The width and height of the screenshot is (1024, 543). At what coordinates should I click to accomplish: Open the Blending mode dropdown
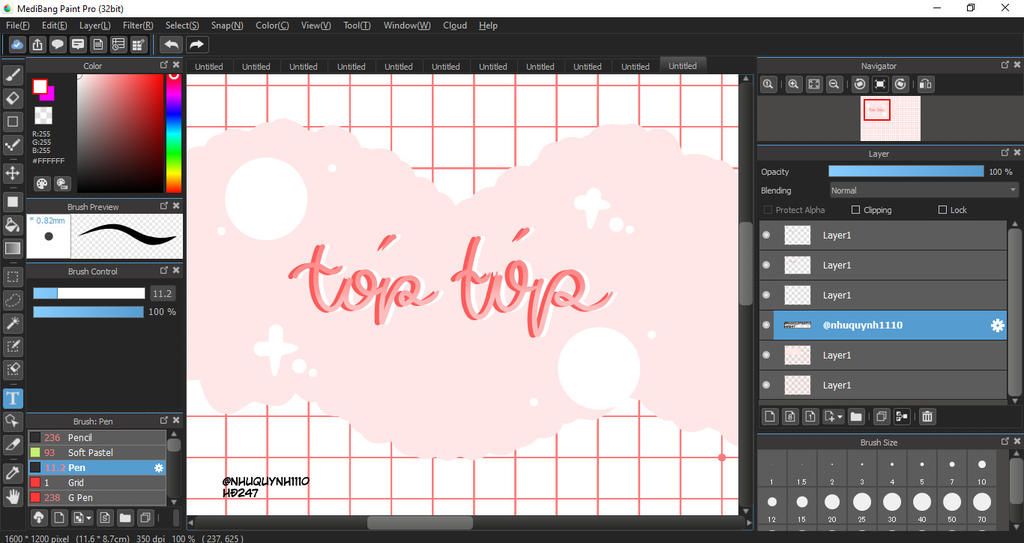(x=923, y=191)
